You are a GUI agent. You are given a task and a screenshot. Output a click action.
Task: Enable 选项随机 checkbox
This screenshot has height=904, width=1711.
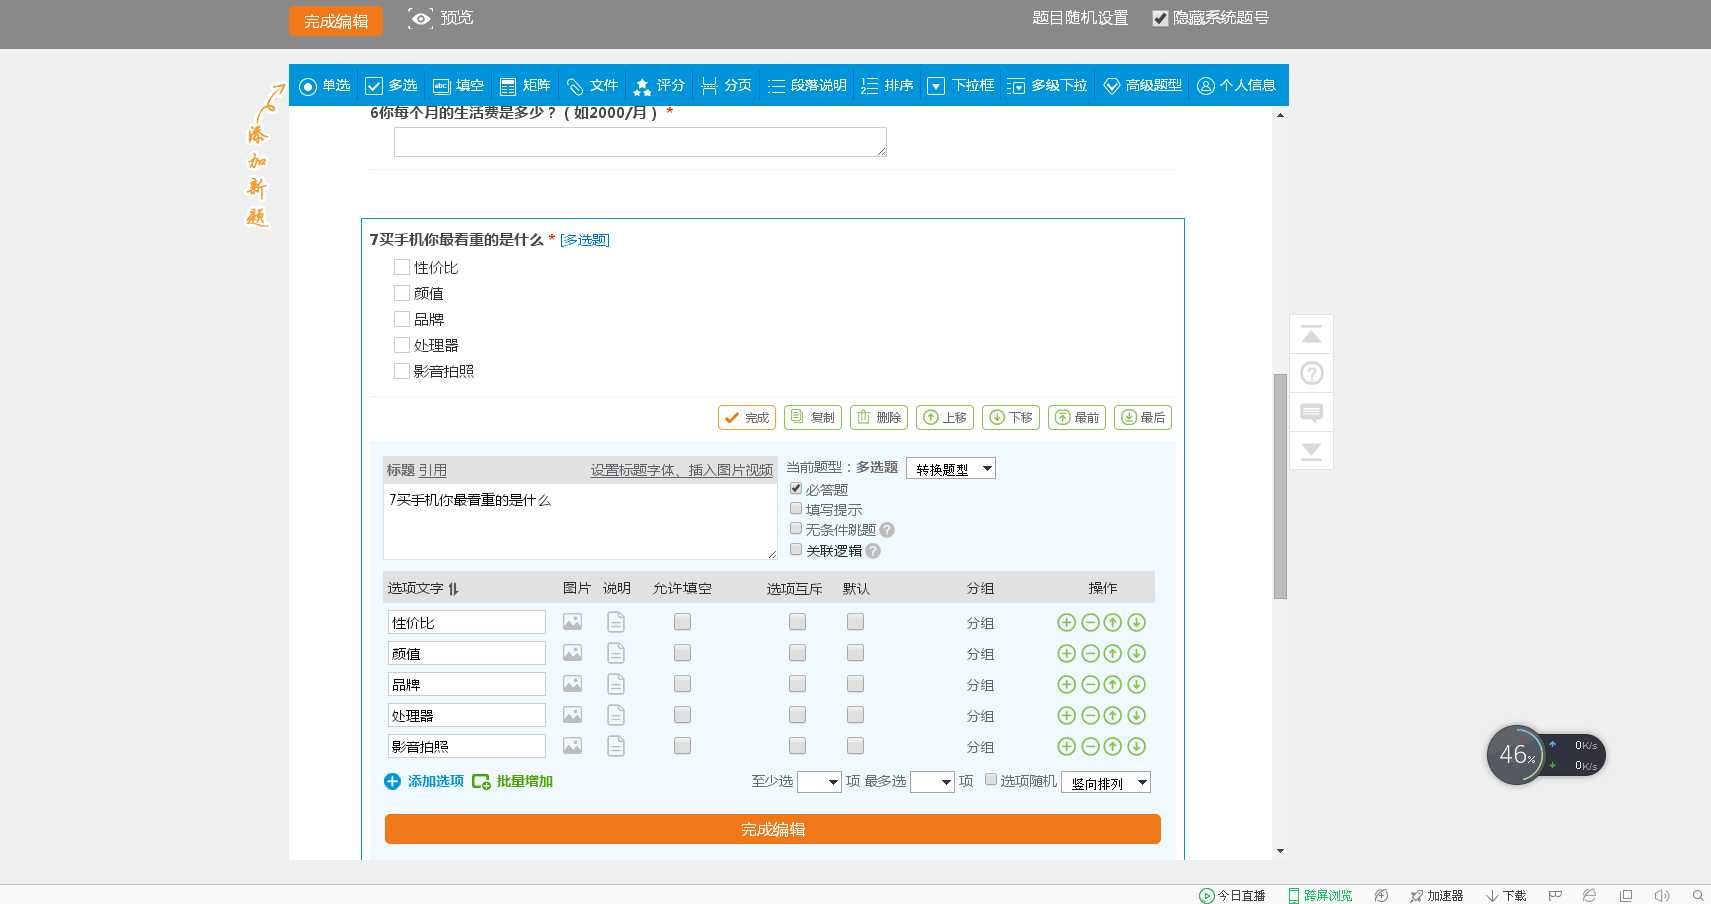pos(991,780)
